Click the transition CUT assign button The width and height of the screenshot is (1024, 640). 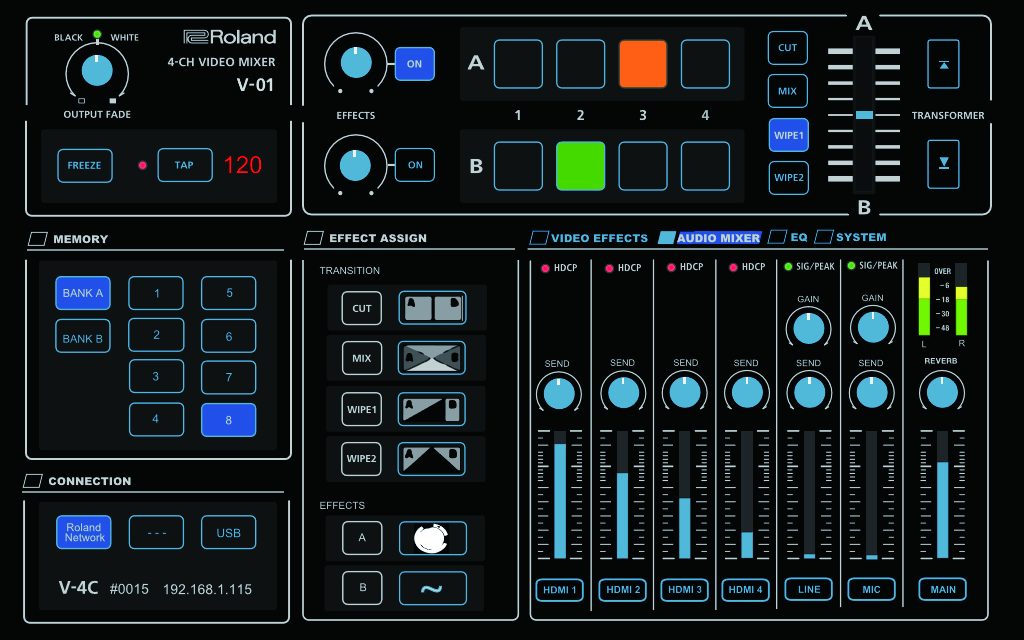point(362,308)
